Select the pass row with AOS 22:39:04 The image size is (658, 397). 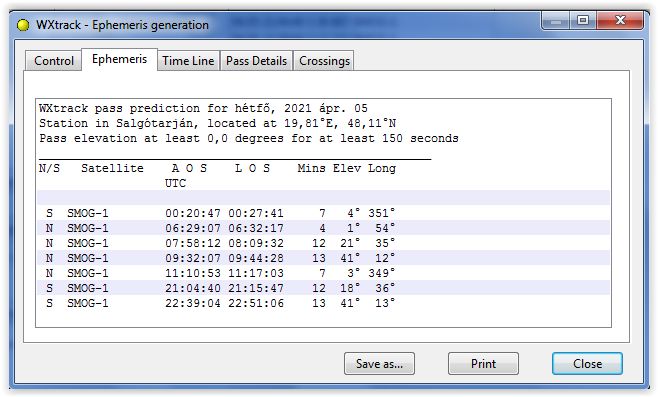(x=323, y=303)
